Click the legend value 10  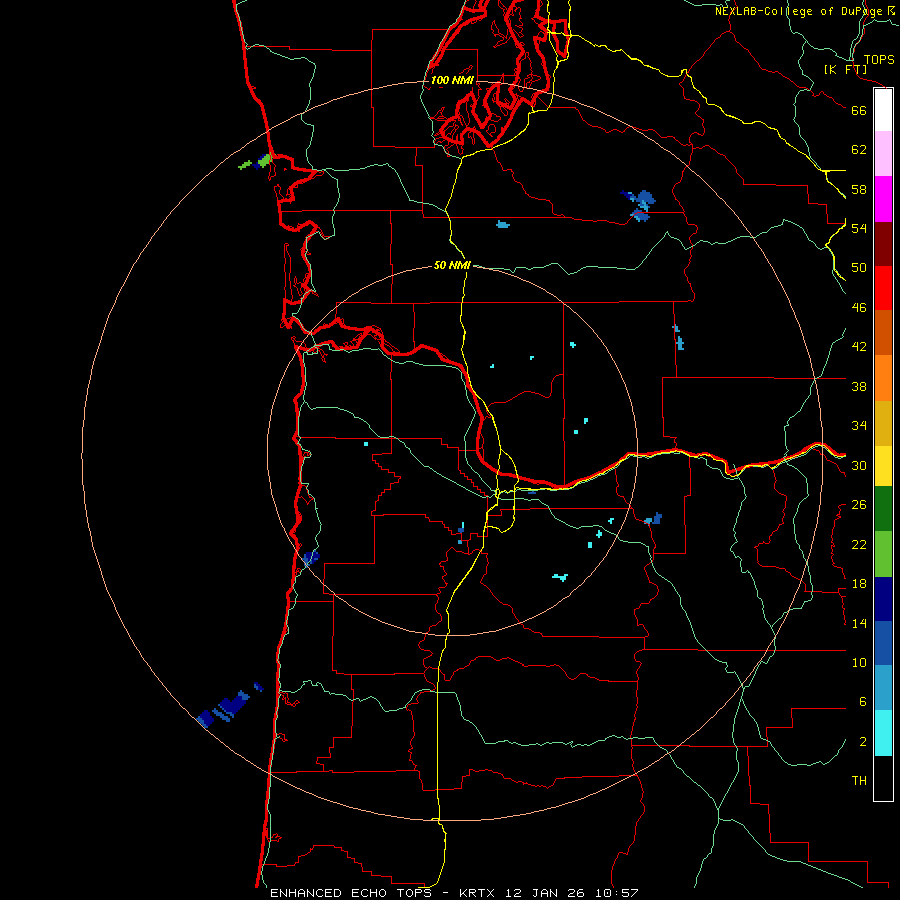pyautogui.click(x=859, y=663)
